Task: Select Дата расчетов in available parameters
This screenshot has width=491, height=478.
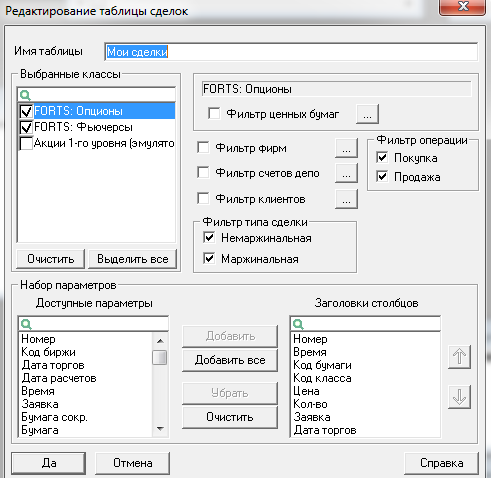Action: click(x=59, y=378)
